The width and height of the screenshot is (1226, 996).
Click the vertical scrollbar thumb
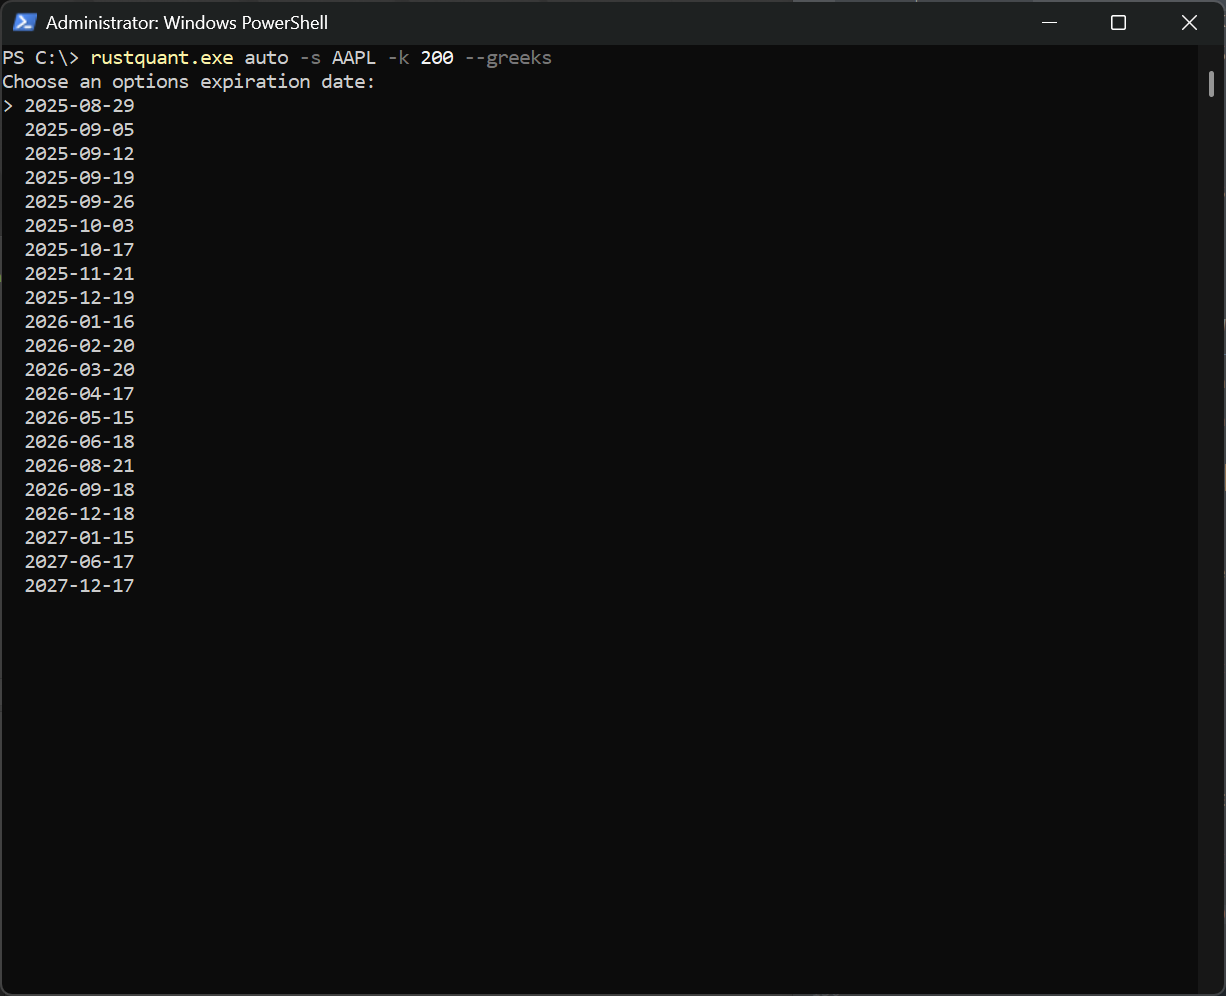pos(1211,85)
